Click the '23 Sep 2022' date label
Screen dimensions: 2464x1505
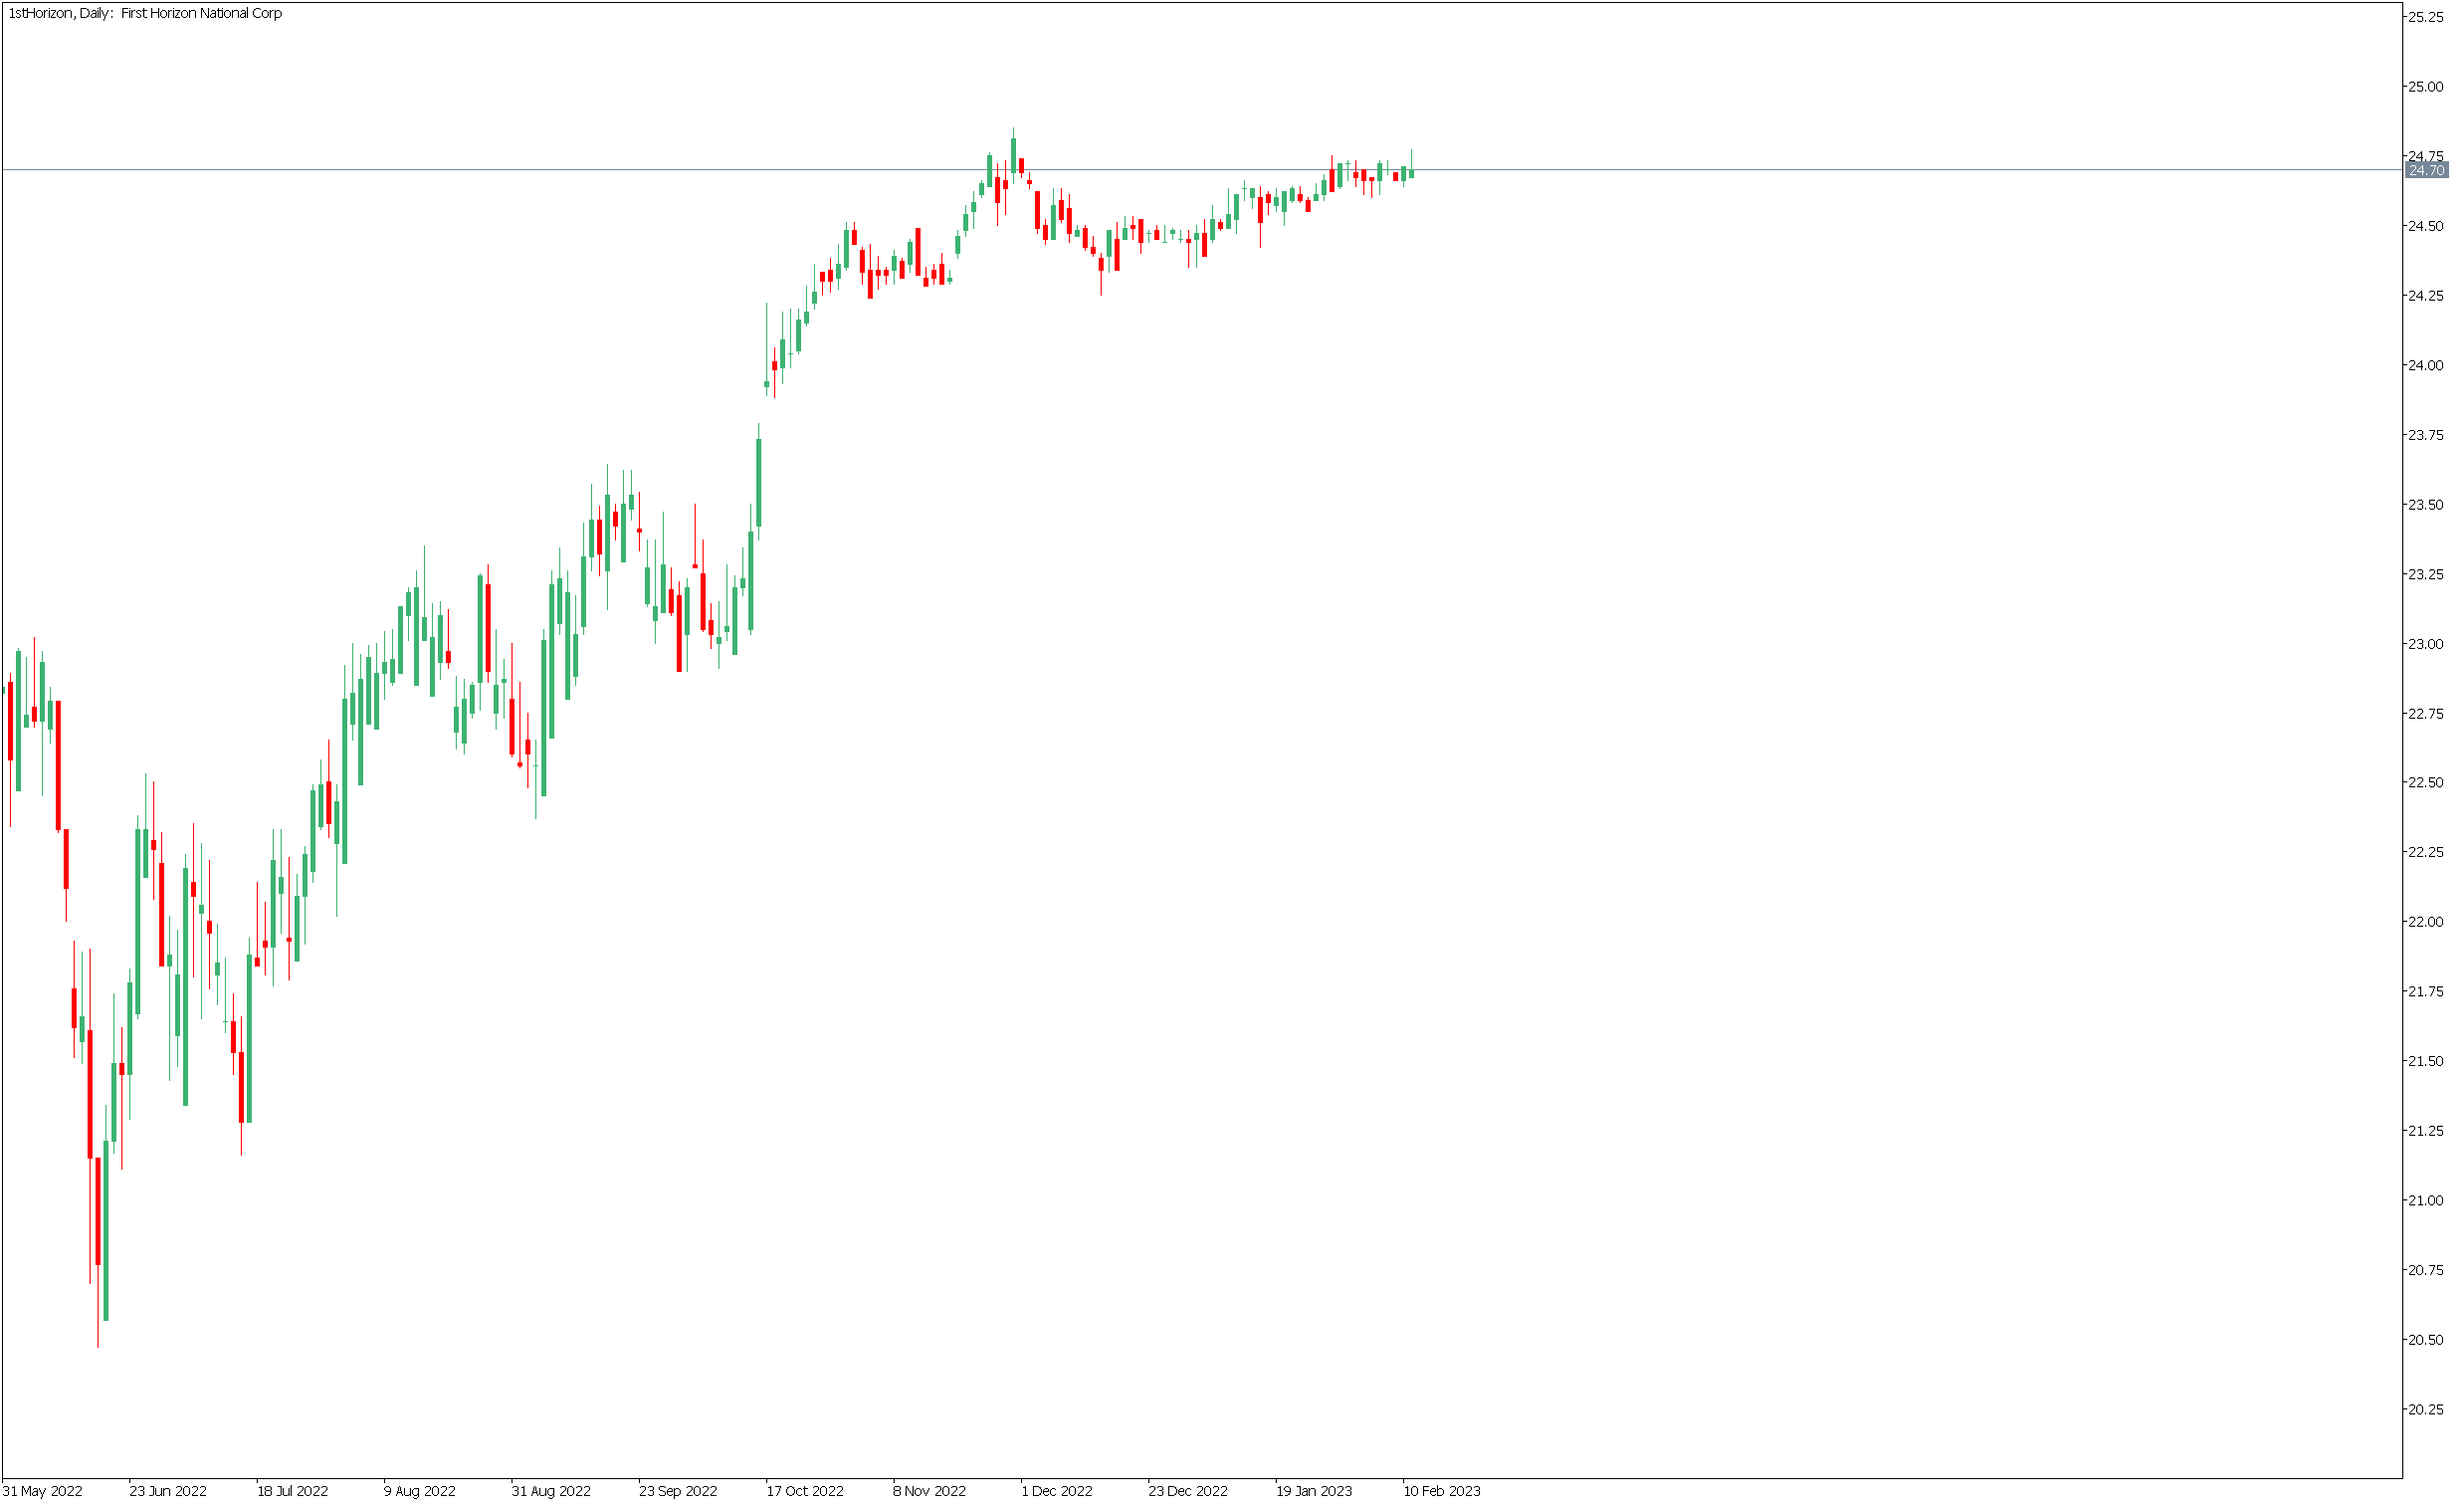tap(680, 1493)
